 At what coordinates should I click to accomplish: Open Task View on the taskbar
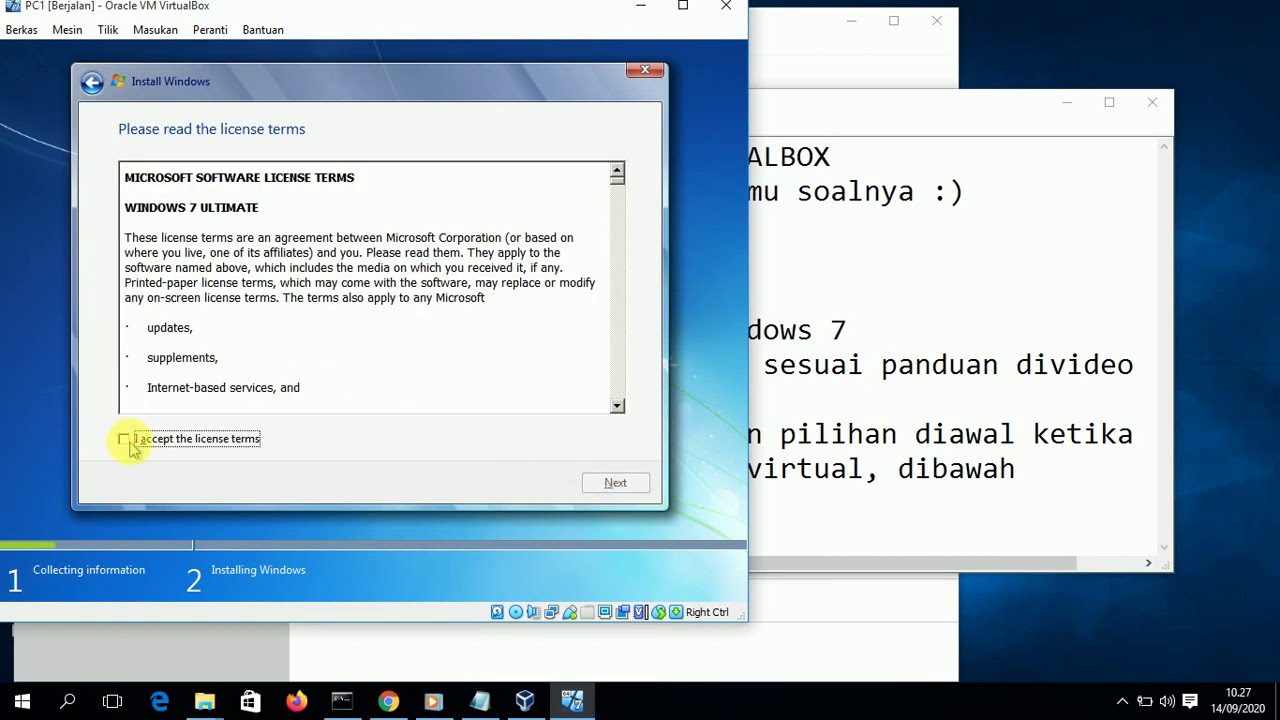click(113, 701)
